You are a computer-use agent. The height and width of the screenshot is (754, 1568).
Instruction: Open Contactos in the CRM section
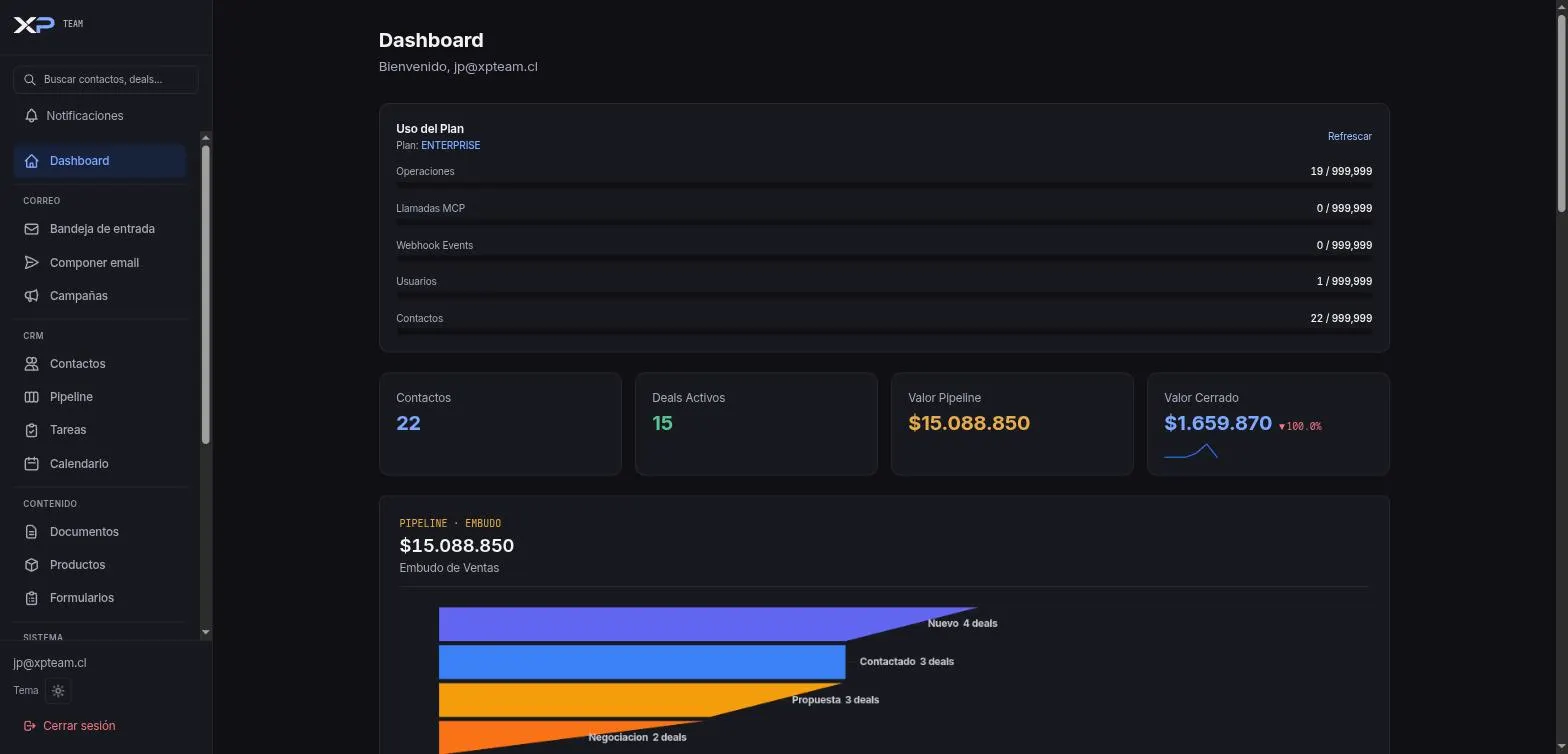[x=100, y=364]
